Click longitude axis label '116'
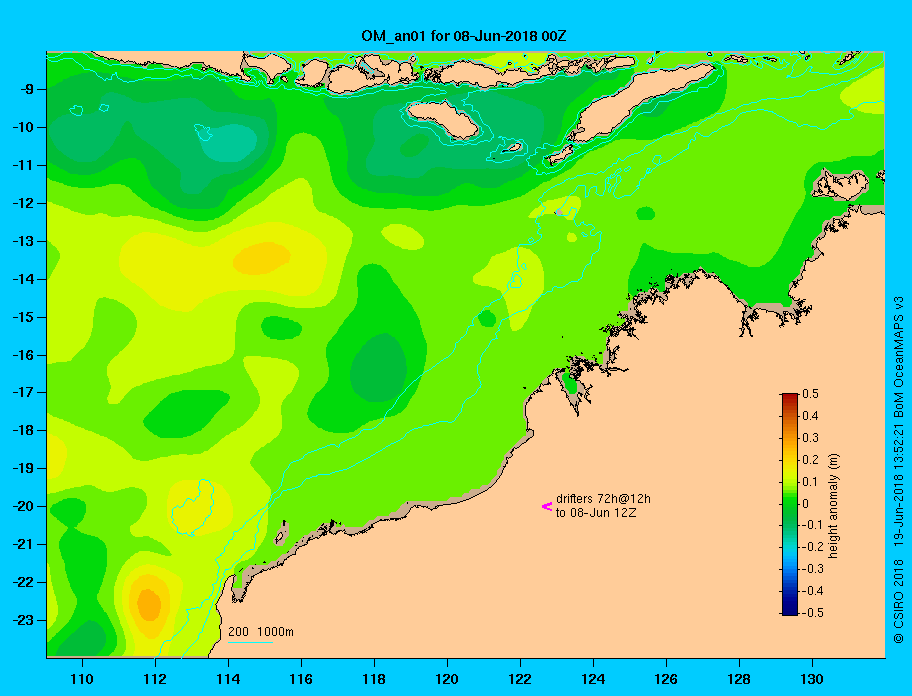 (301, 679)
